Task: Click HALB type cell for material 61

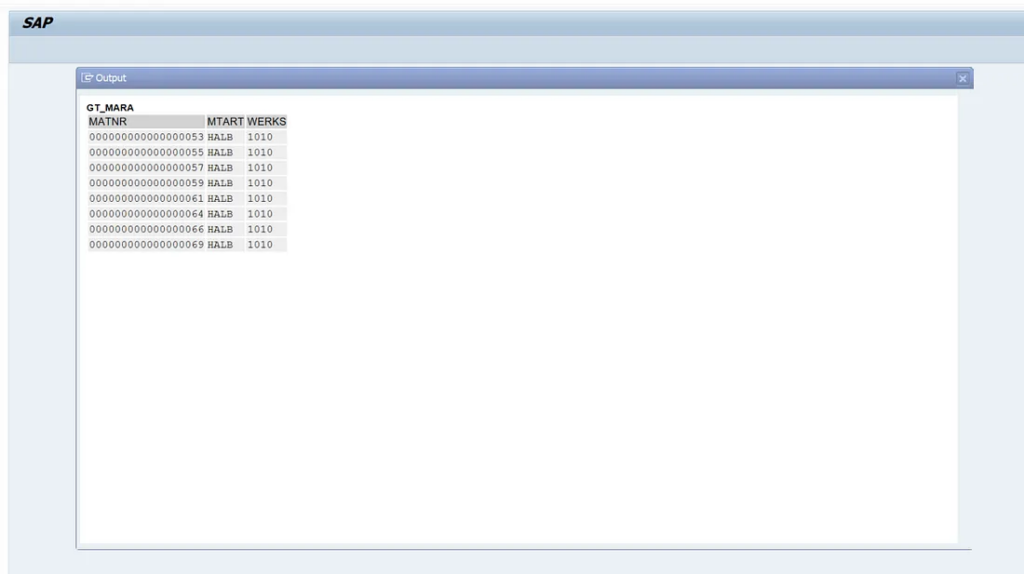Action: (x=220, y=199)
